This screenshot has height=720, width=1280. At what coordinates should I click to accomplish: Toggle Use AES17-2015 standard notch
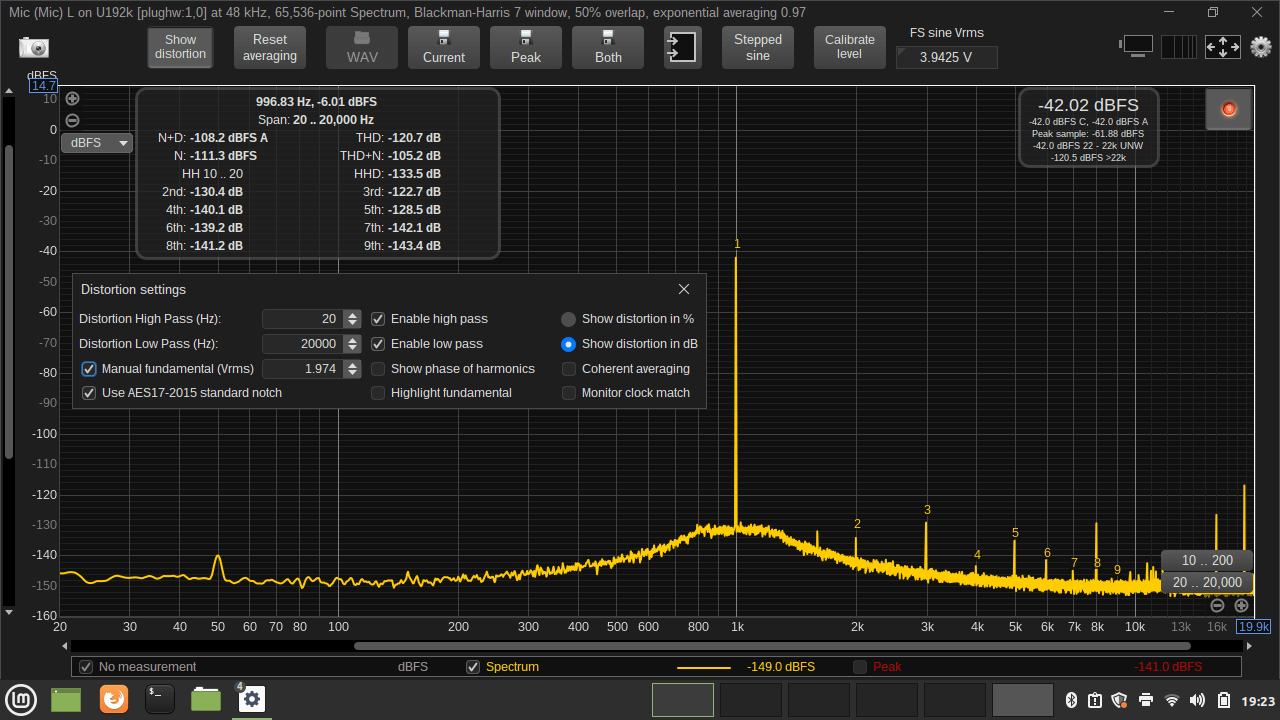coord(89,393)
